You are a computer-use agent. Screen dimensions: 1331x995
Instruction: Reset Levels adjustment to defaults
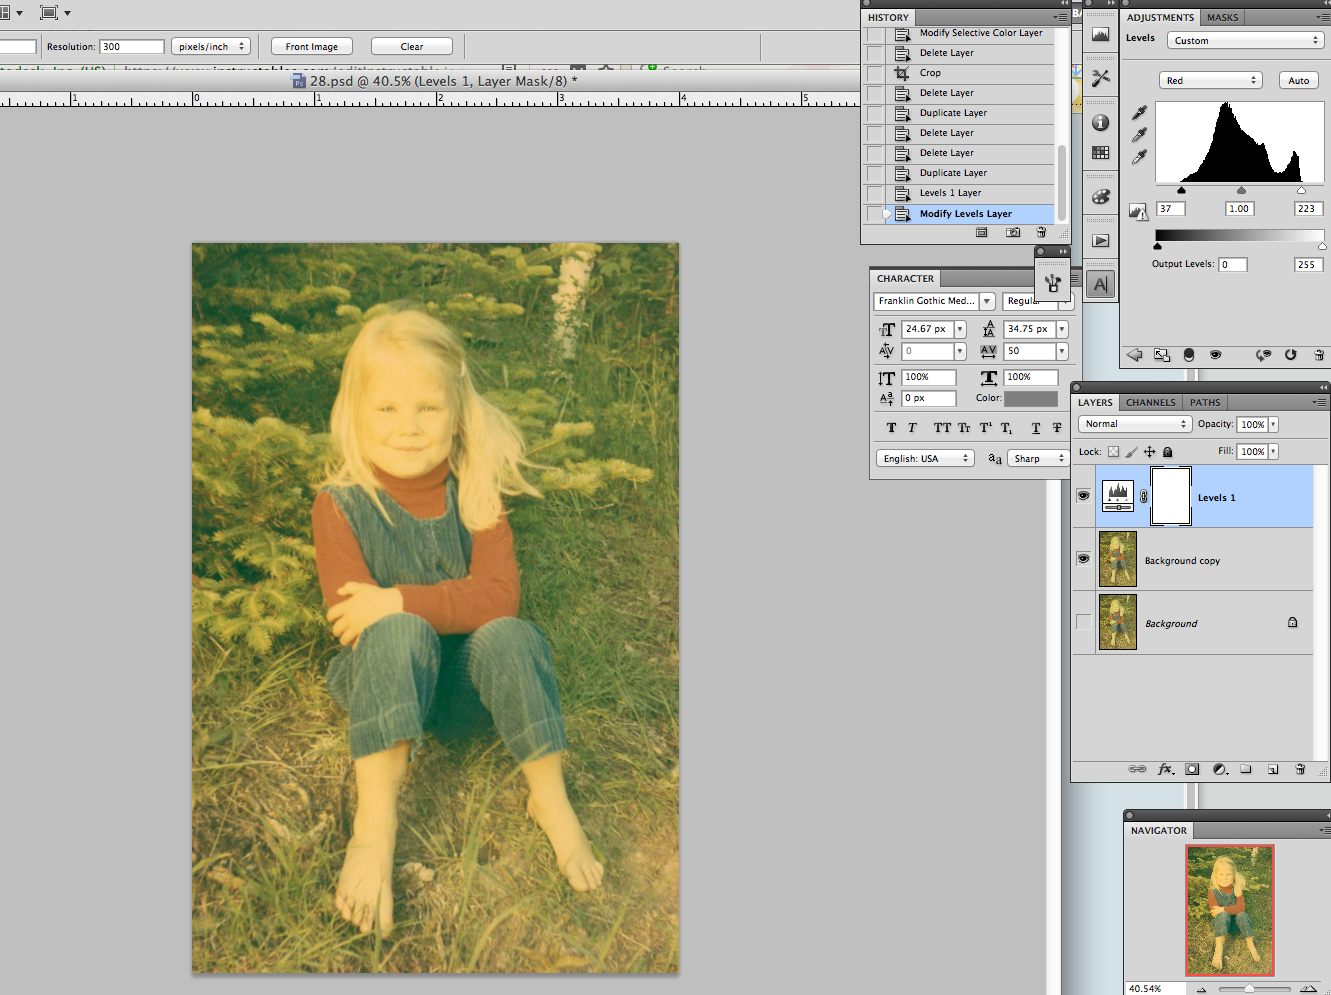[x=1291, y=355]
